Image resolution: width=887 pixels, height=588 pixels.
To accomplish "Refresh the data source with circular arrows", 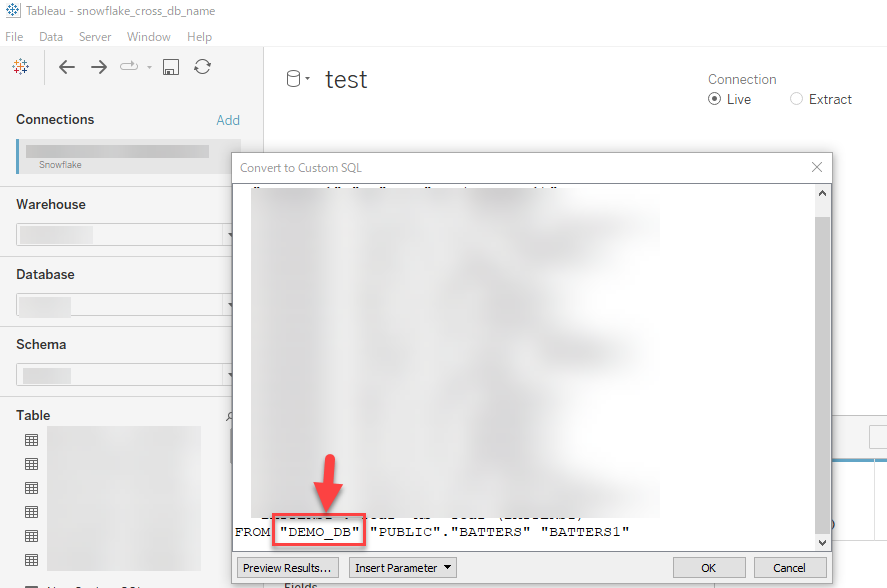I will pos(203,67).
